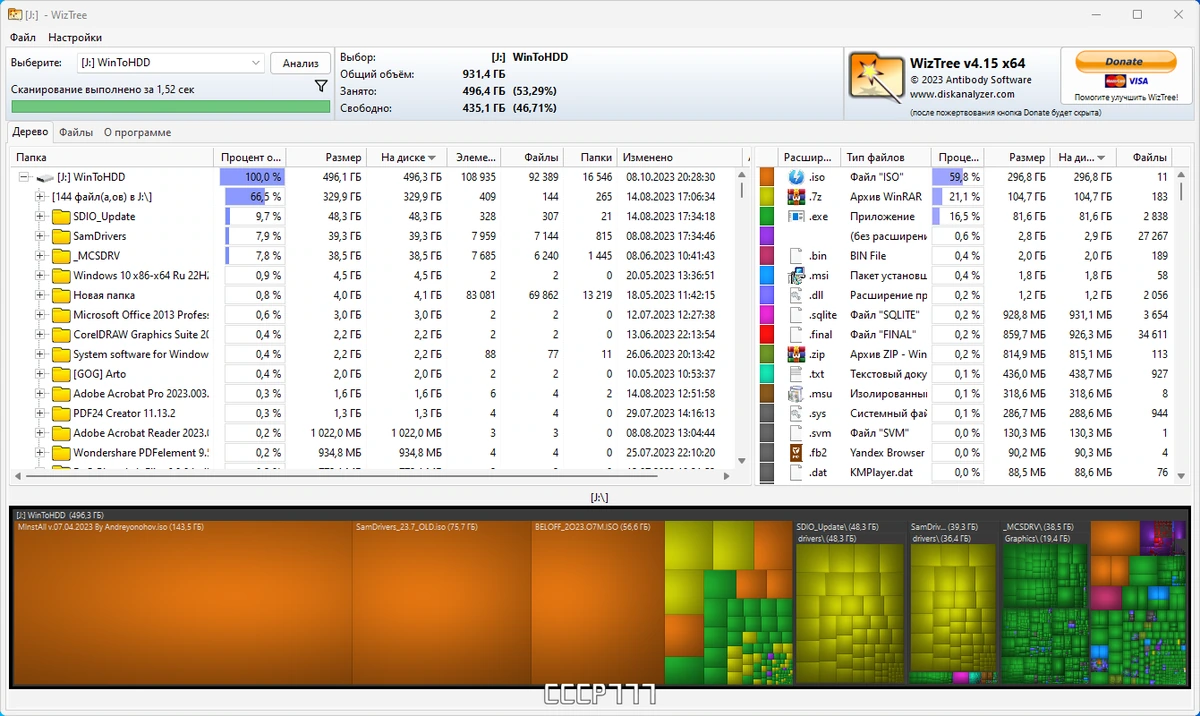Select the MinstAll iso treemap block
The width and height of the screenshot is (1200, 716).
click(x=181, y=603)
